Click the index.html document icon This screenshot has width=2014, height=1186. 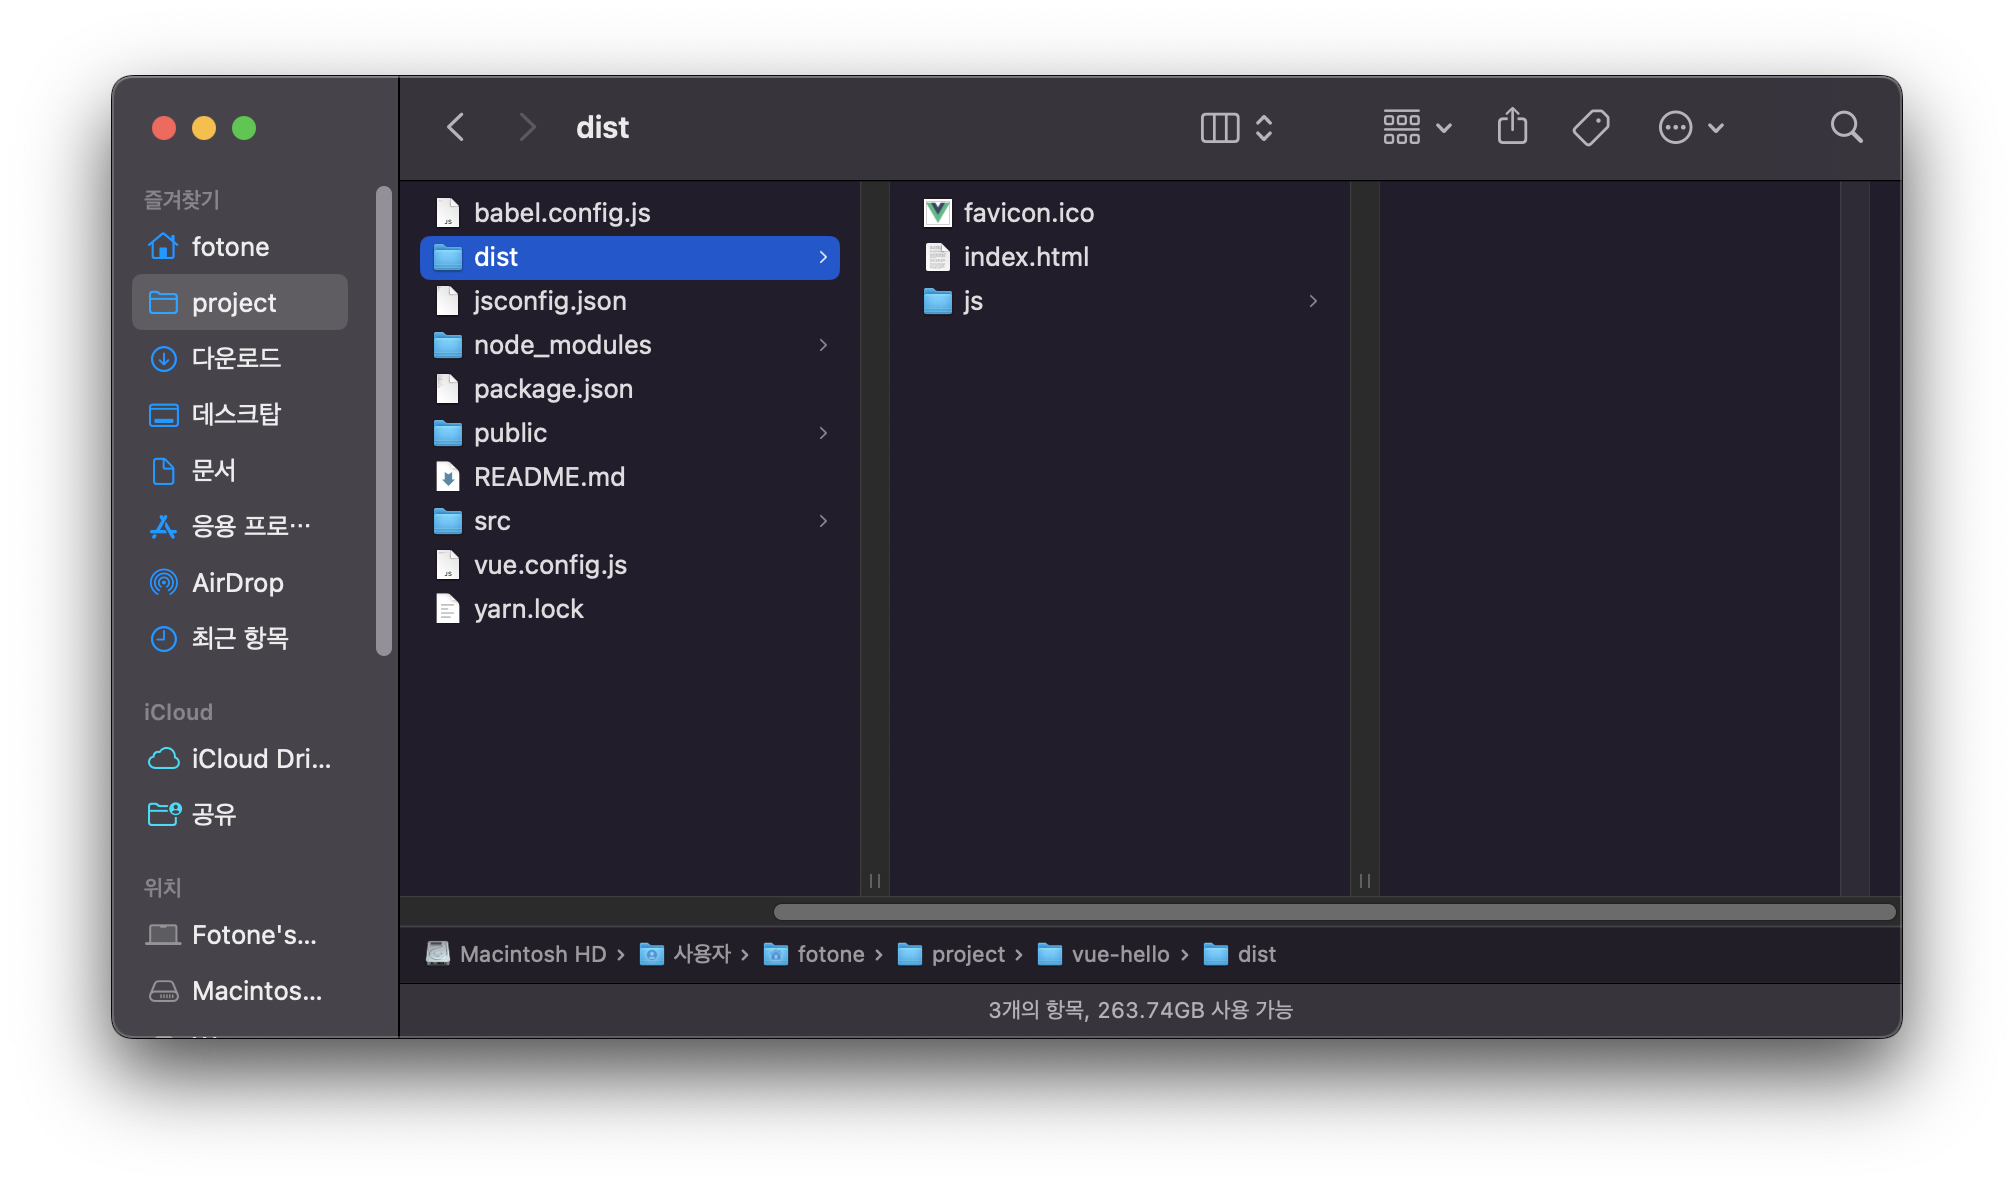(938, 257)
